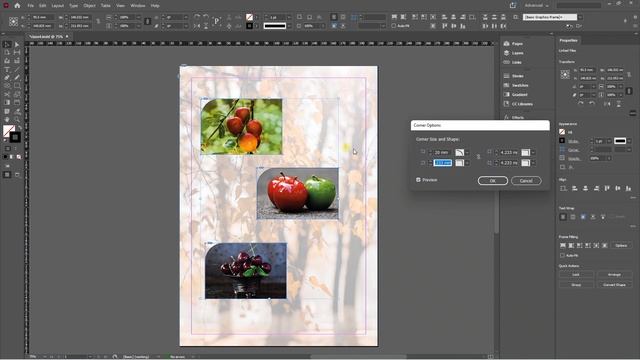Click OK in Corner Options dialog
Viewport: 640px width, 360px height.
click(493, 181)
